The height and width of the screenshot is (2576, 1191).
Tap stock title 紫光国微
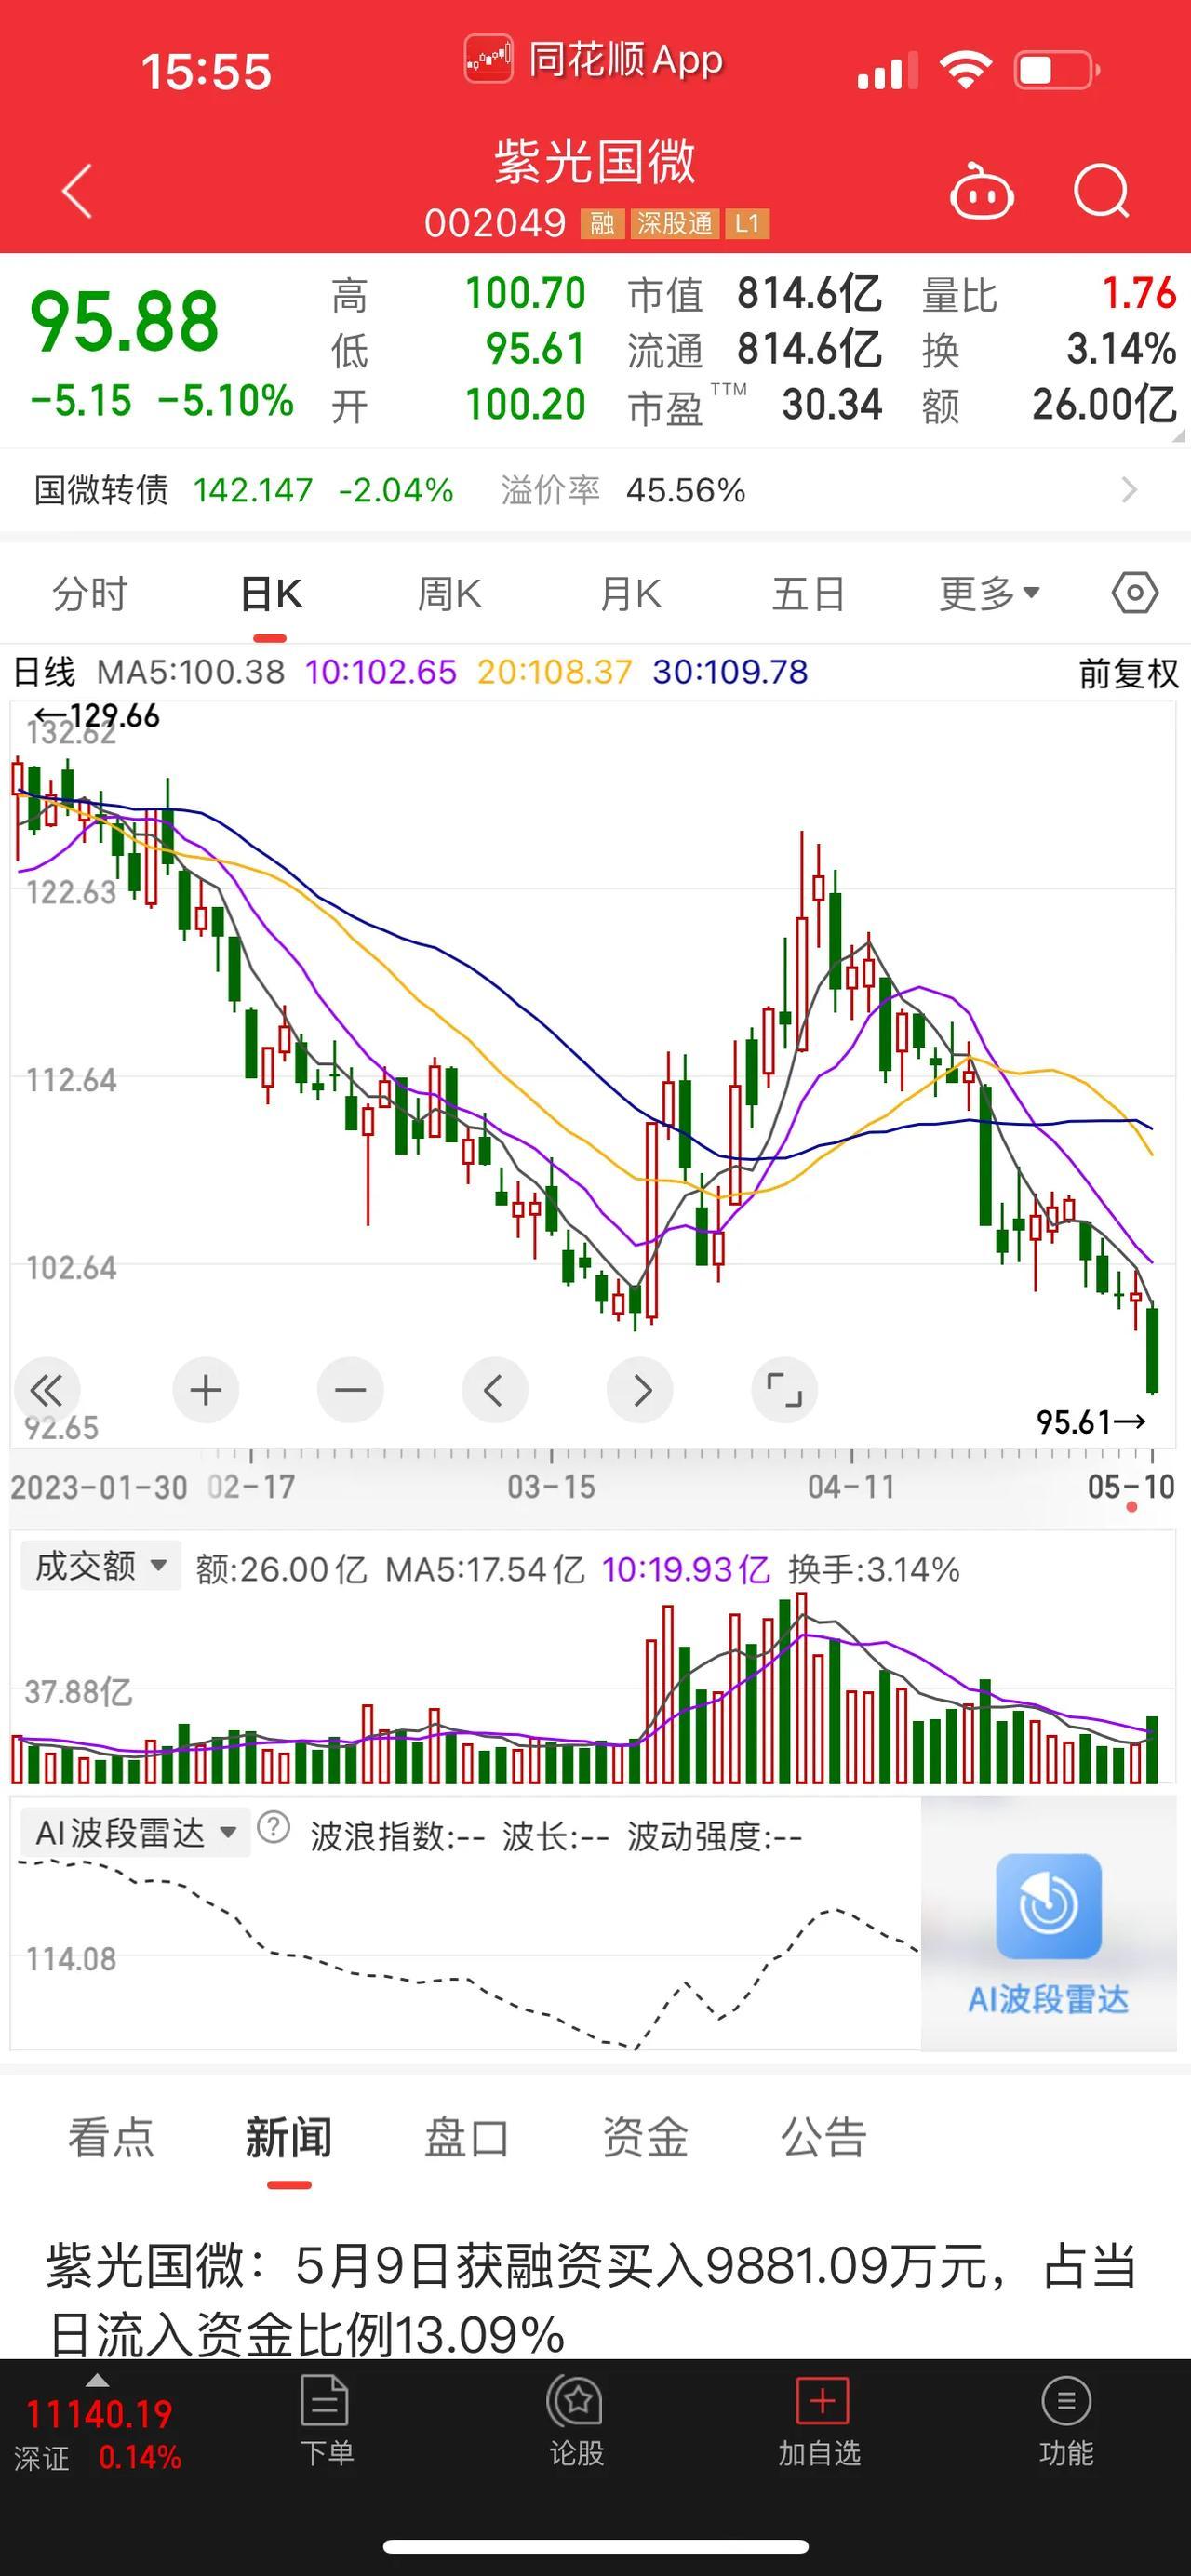(595, 160)
